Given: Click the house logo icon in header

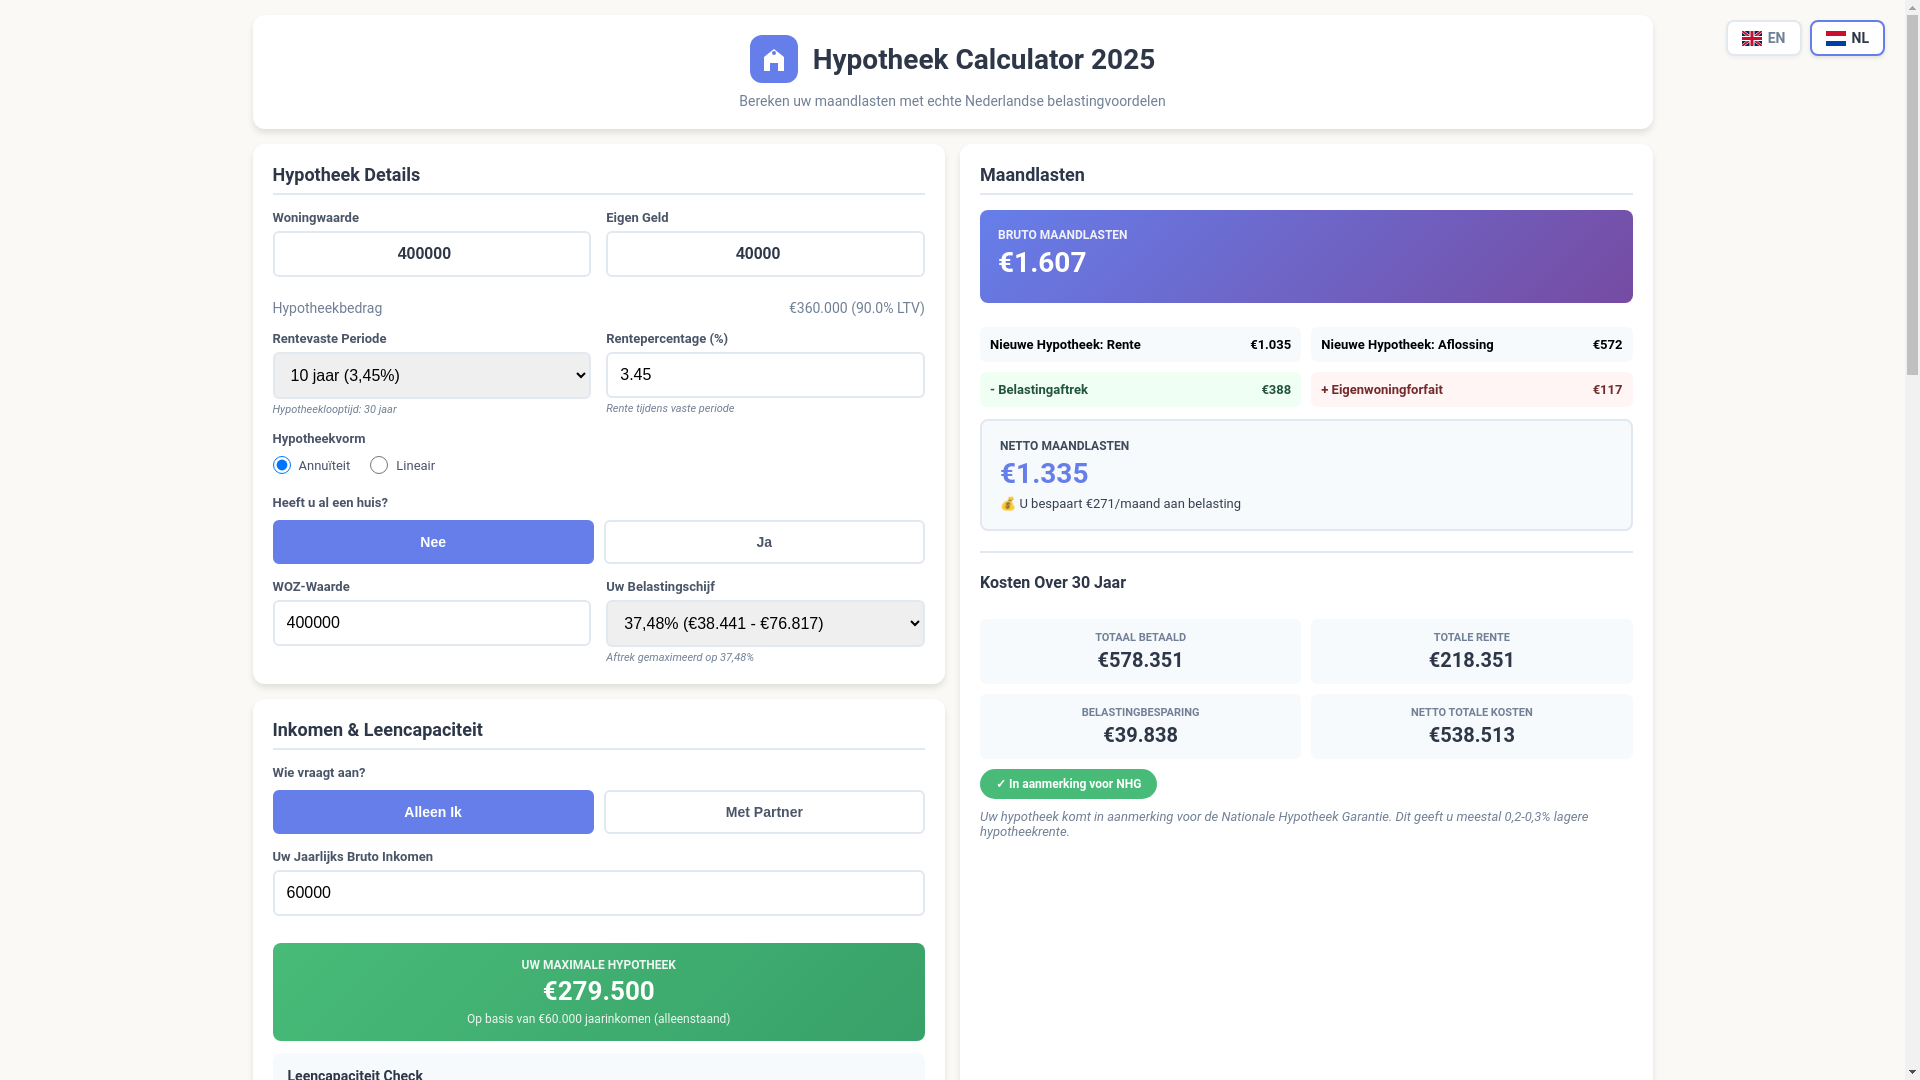Looking at the screenshot, I should tap(773, 59).
